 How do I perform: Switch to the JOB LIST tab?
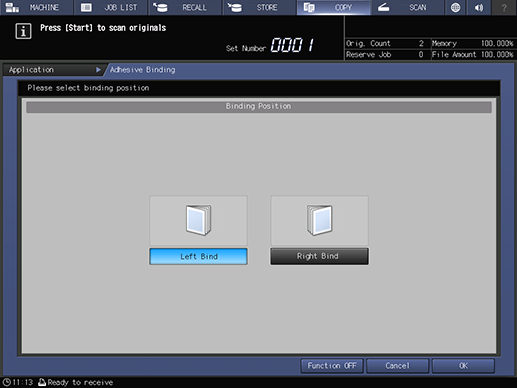pos(111,7)
